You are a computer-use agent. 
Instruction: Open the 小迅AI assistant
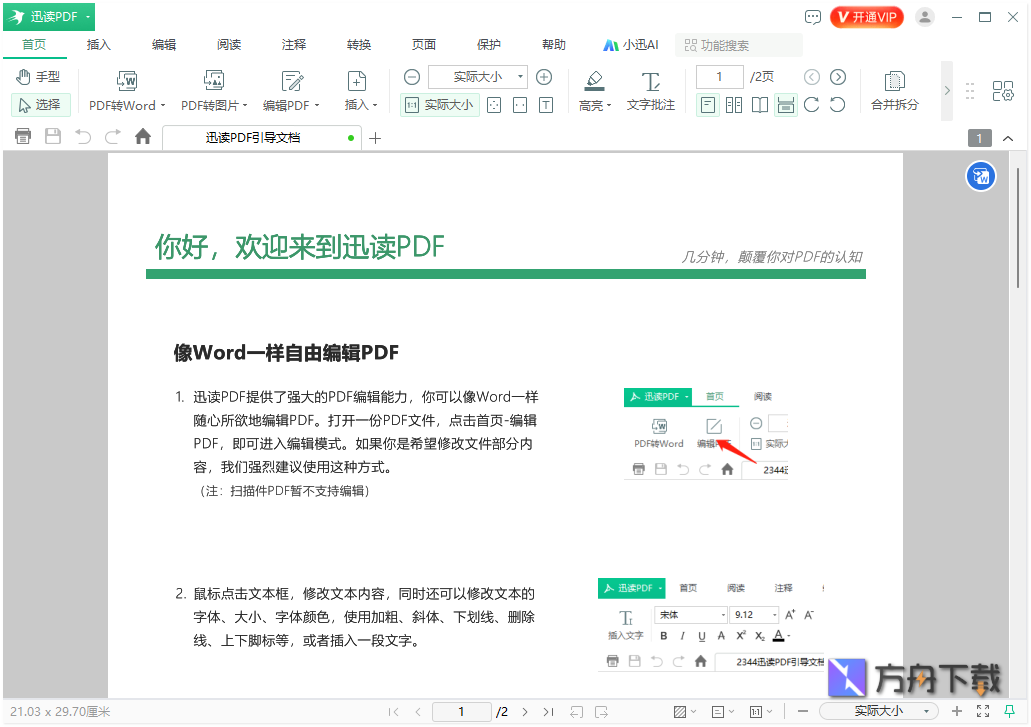[631, 45]
